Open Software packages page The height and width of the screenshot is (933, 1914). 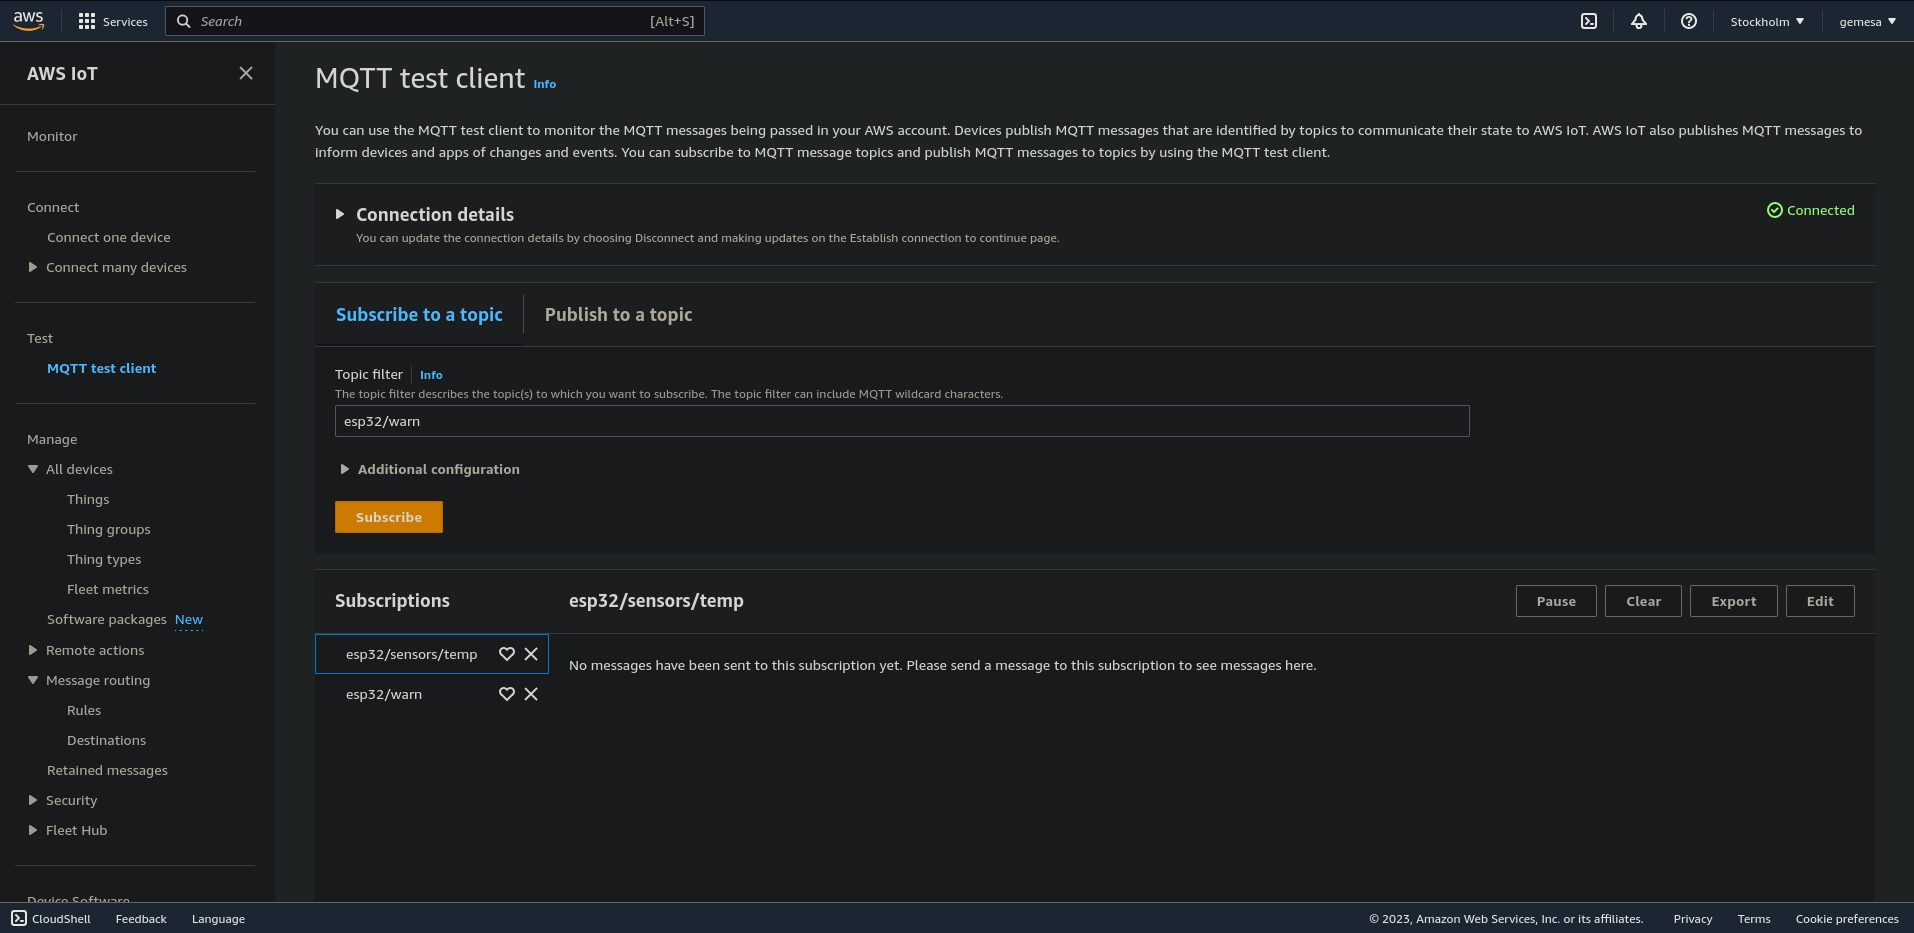(x=106, y=619)
